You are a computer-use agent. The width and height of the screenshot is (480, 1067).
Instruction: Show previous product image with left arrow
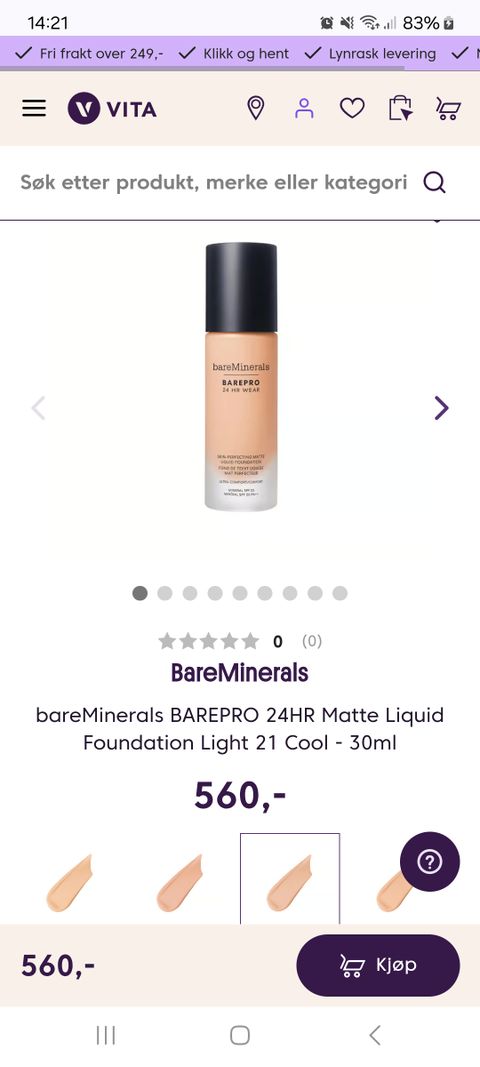click(38, 408)
